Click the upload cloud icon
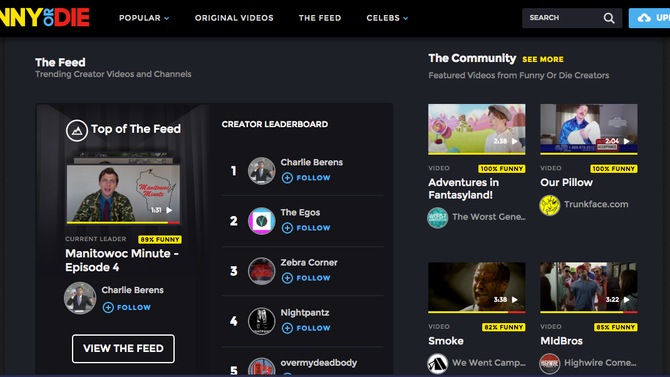This screenshot has width=670, height=377. coord(644,18)
